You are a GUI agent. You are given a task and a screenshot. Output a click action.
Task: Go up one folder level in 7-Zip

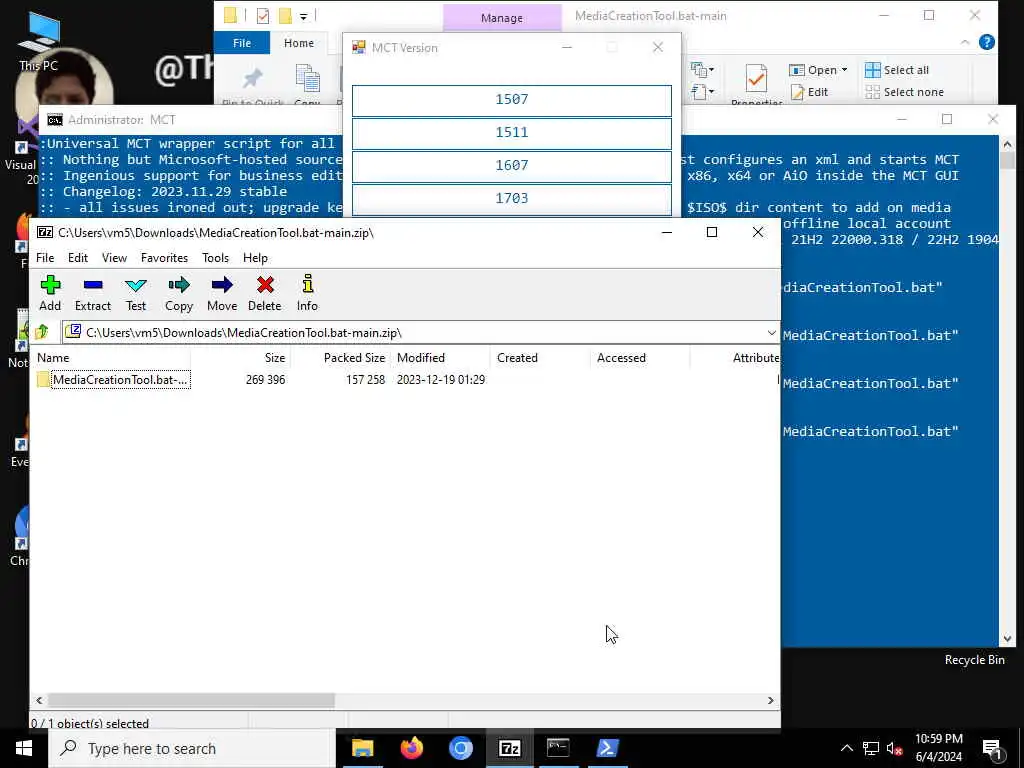tap(42, 332)
